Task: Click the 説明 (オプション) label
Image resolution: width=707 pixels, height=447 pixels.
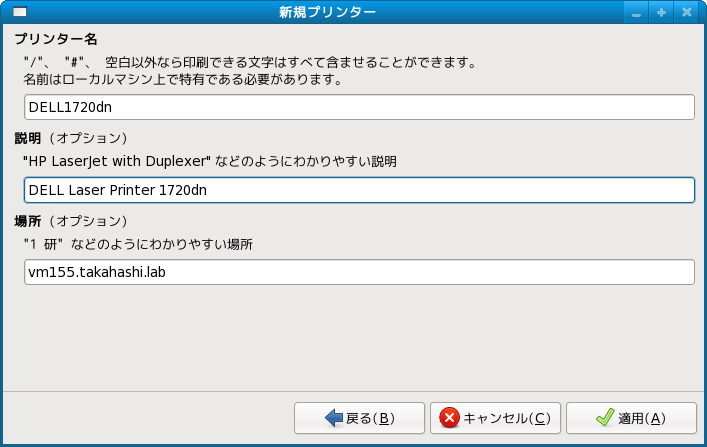Action: [70, 138]
